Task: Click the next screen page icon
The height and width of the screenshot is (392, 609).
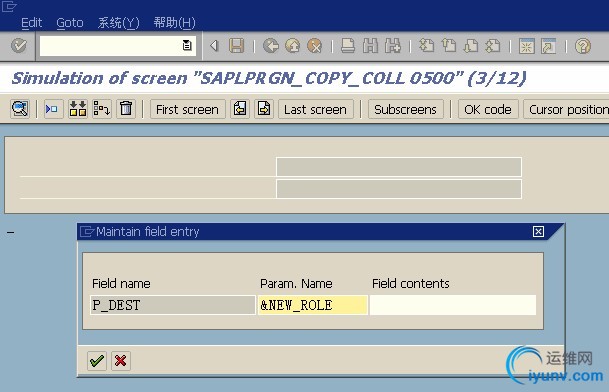Action: tap(264, 109)
